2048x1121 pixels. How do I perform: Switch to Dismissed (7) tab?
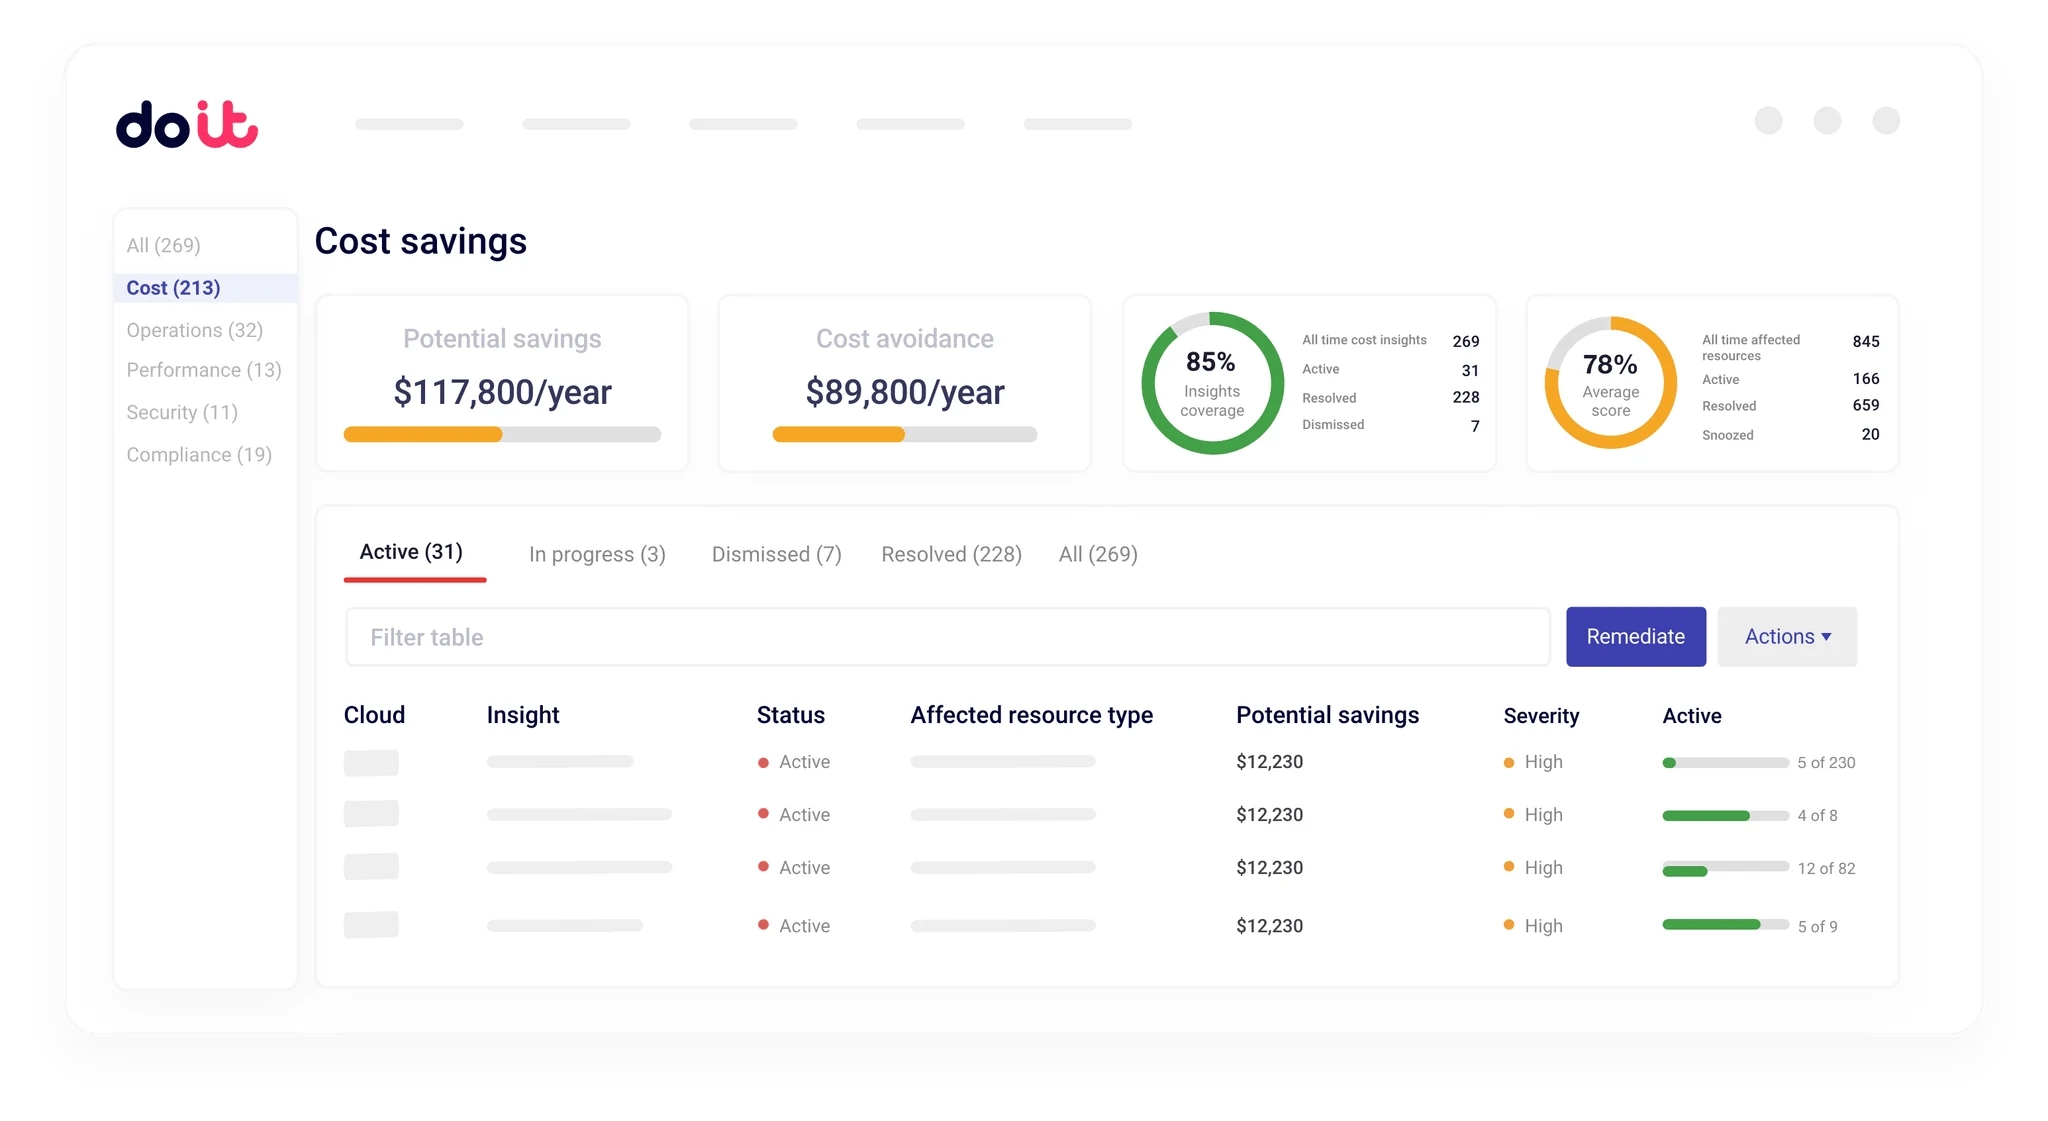click(x=777, y=554)
